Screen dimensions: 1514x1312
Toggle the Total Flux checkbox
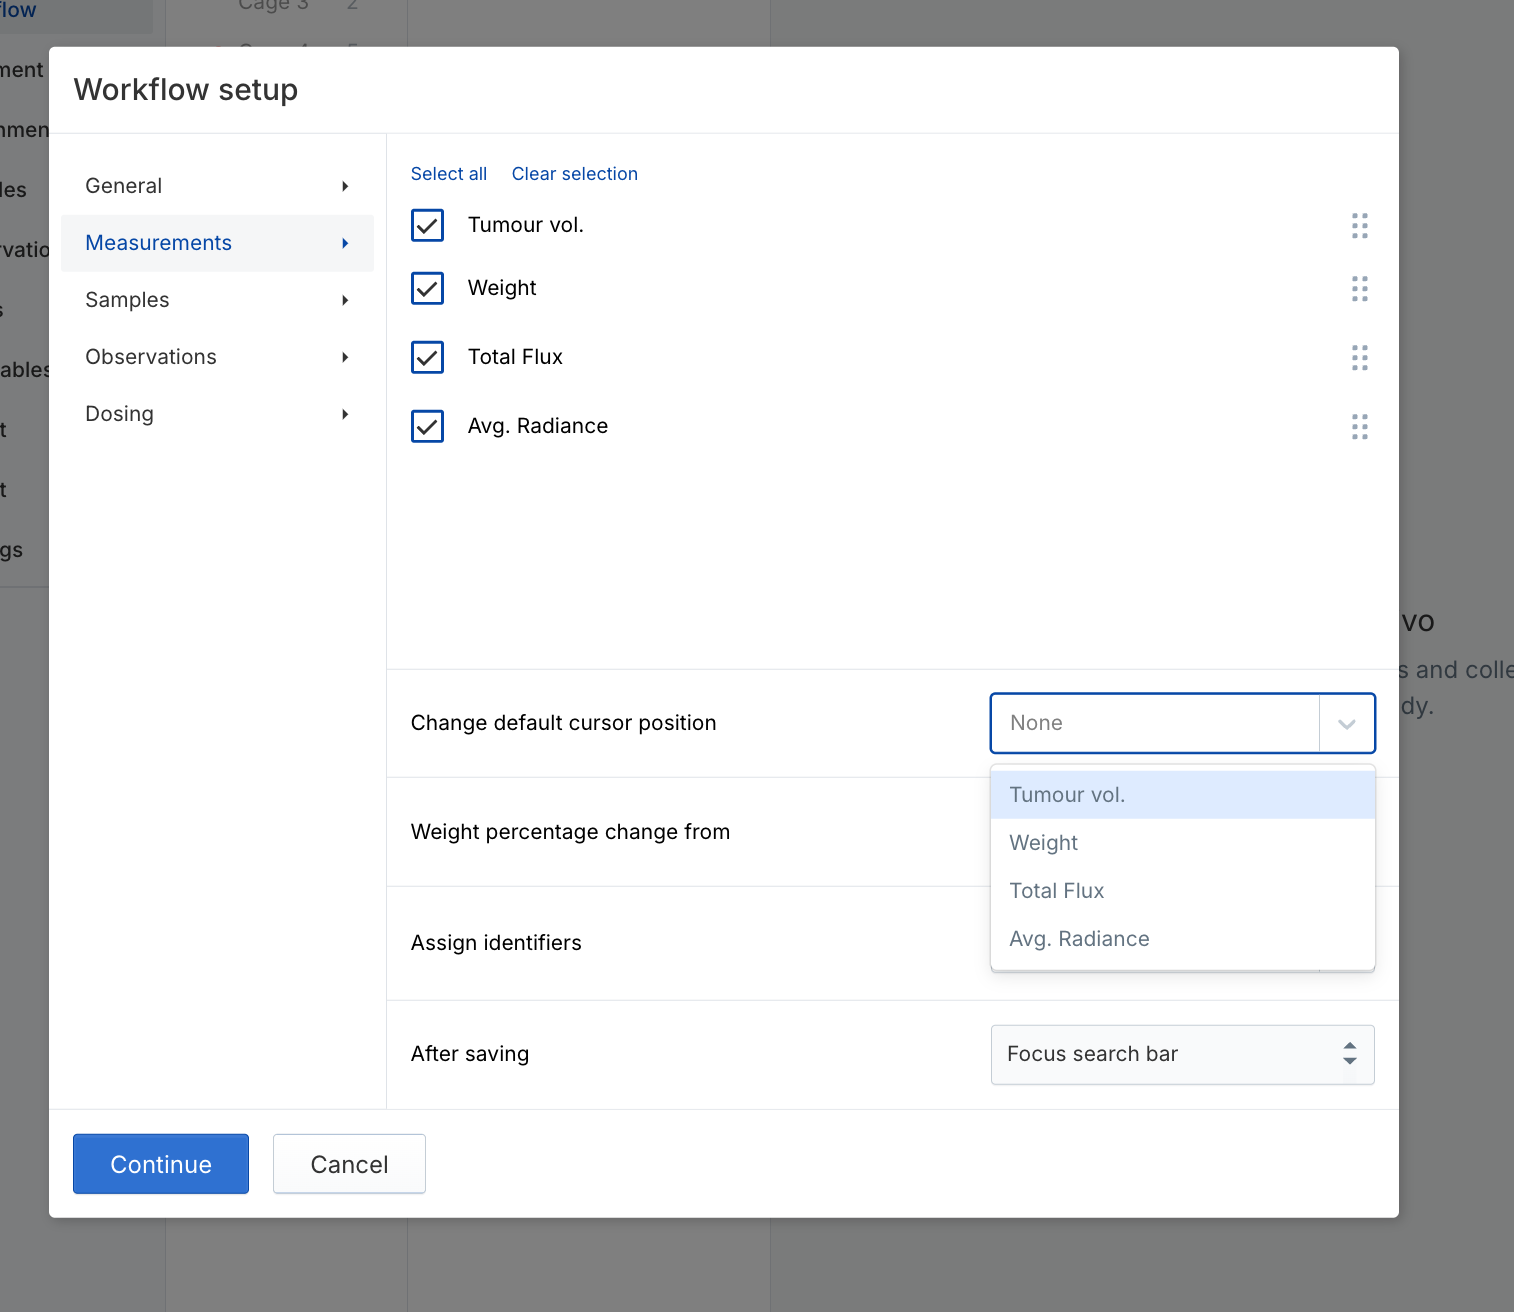coord(428,357)
